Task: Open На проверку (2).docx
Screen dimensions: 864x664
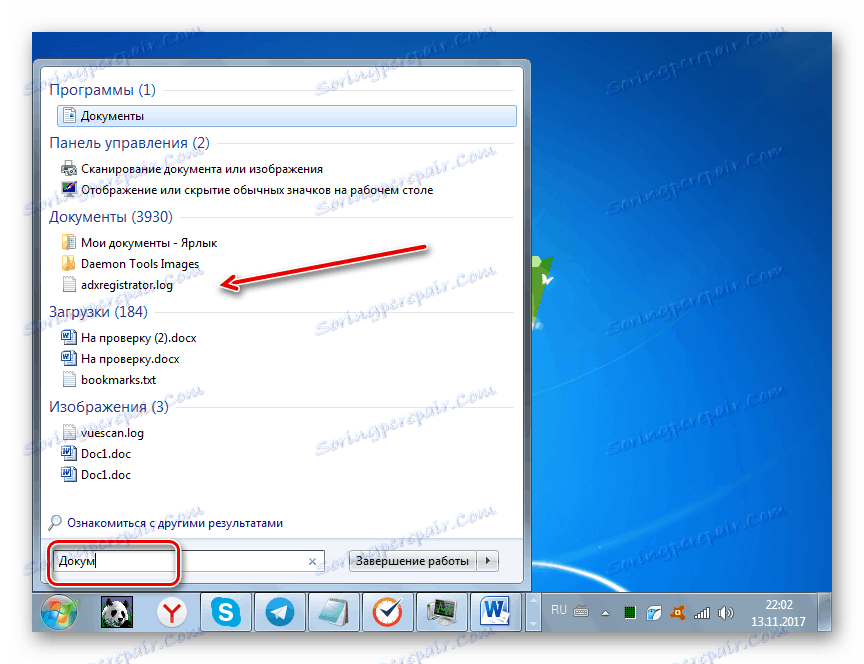Action: (138, 337)
